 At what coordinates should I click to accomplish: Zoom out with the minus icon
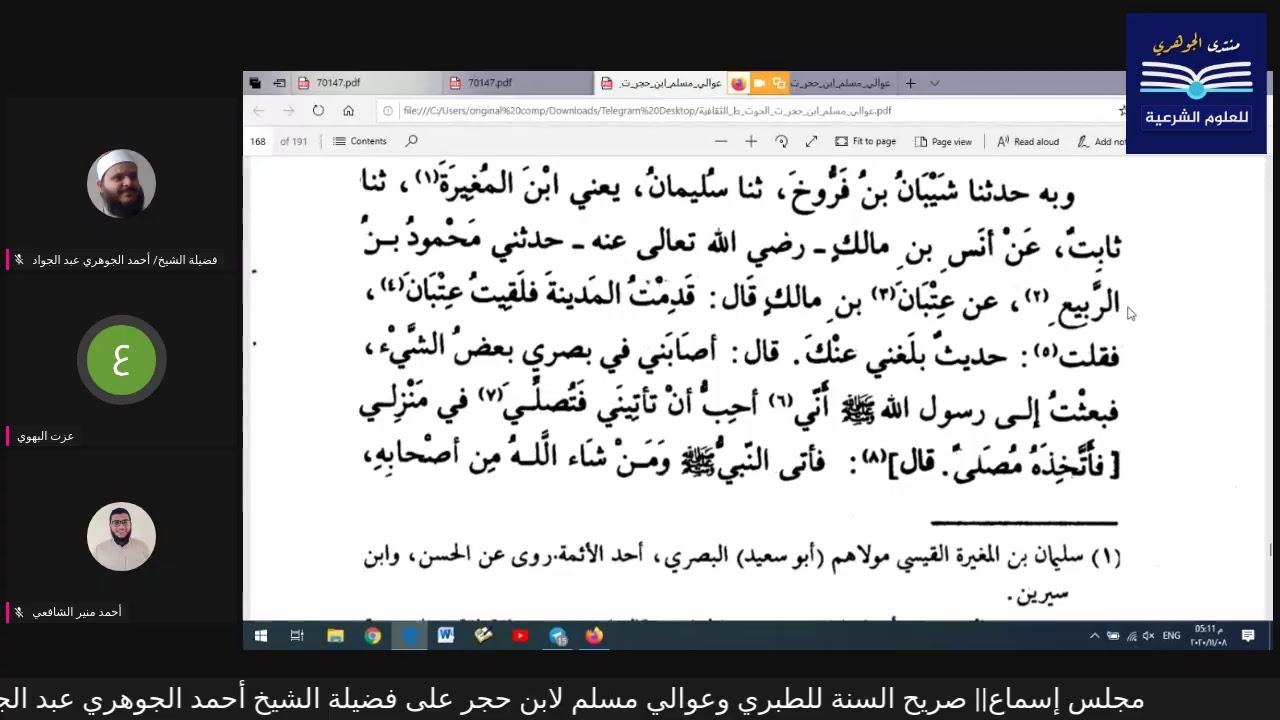(x=721, y=141)
